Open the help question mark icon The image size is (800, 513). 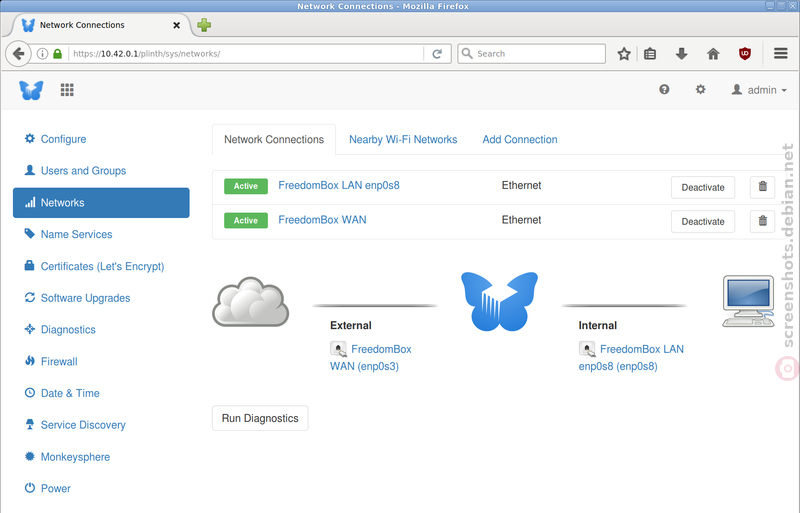664,89
